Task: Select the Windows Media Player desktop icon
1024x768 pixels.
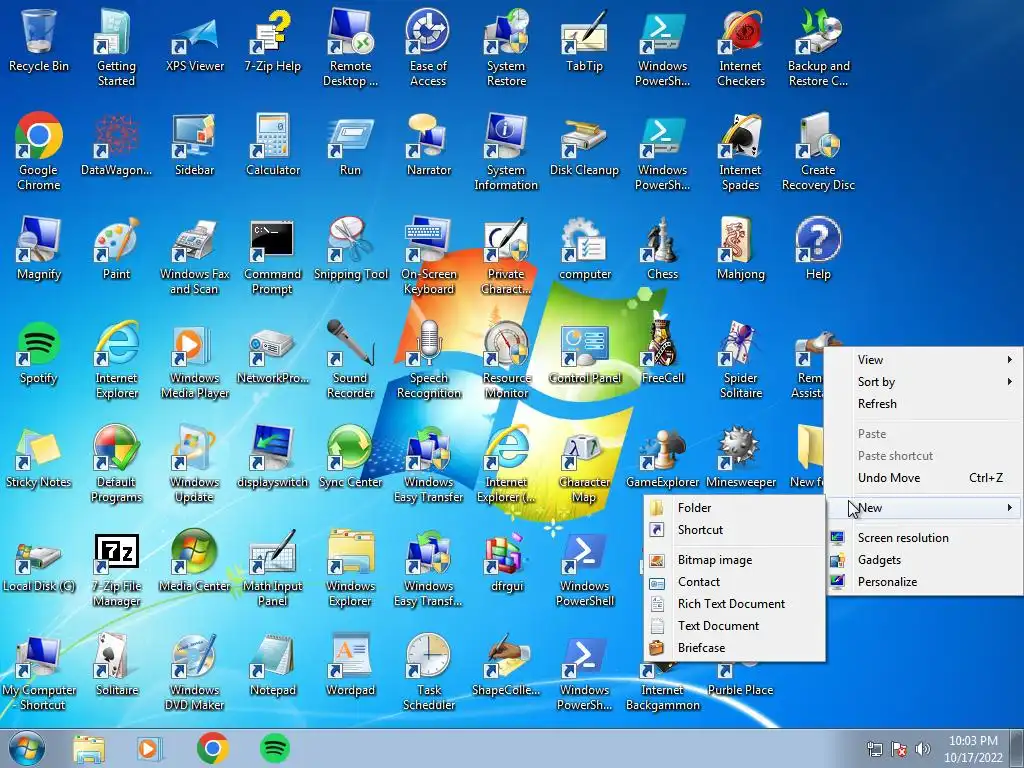Action: (x=195, y=360)
